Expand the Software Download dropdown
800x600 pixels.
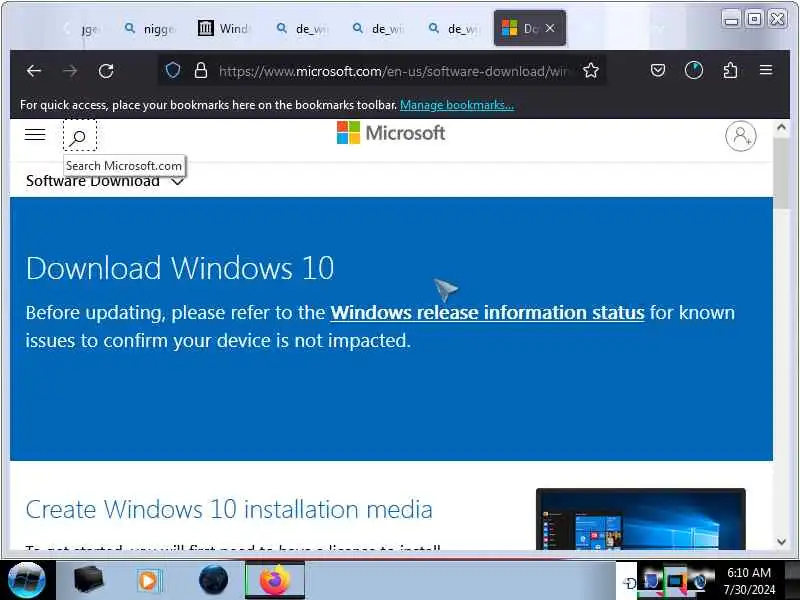(x=105, y=181)
